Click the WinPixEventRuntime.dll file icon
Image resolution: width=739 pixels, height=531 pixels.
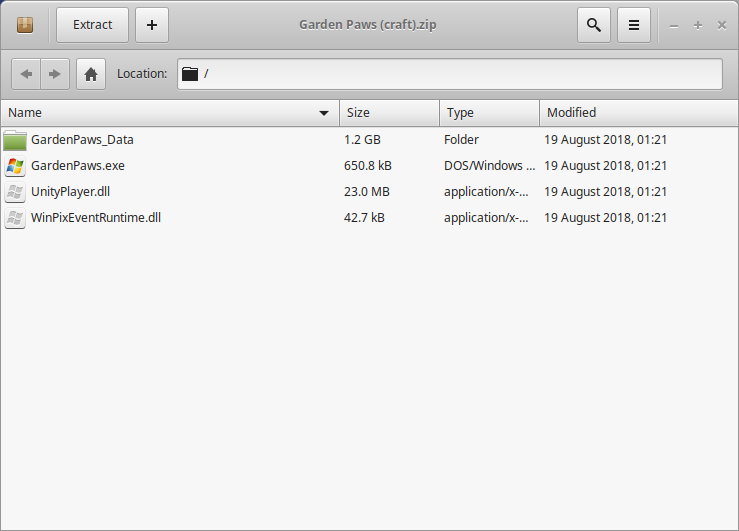pyautogui.click(x=15, y=218)
